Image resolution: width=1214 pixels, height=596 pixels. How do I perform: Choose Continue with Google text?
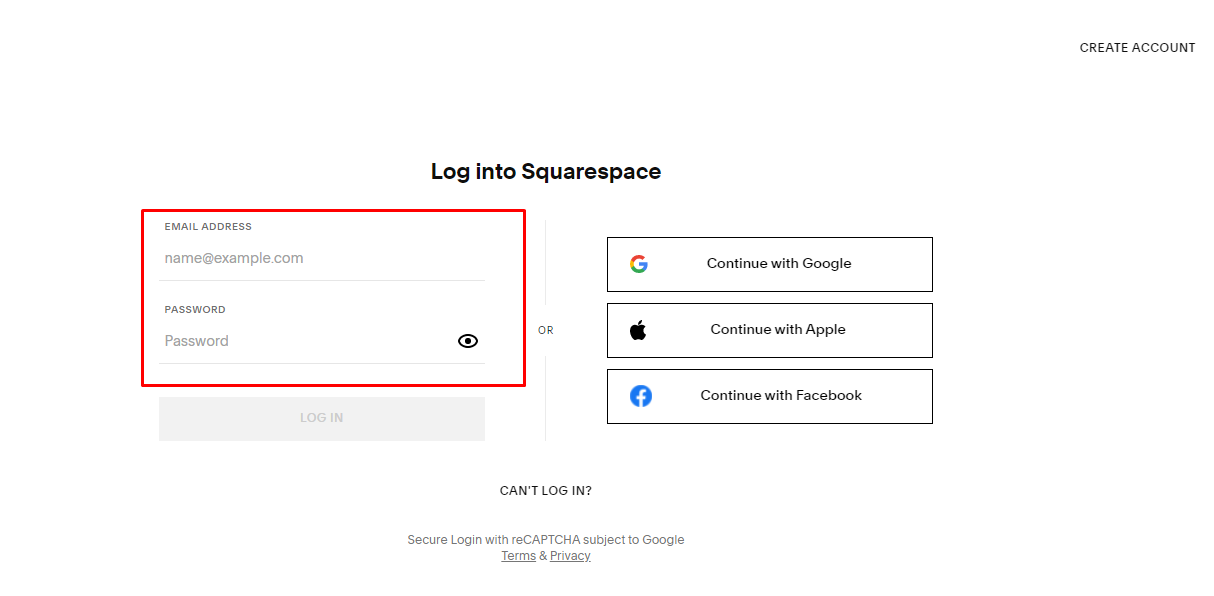pos(779,264)
